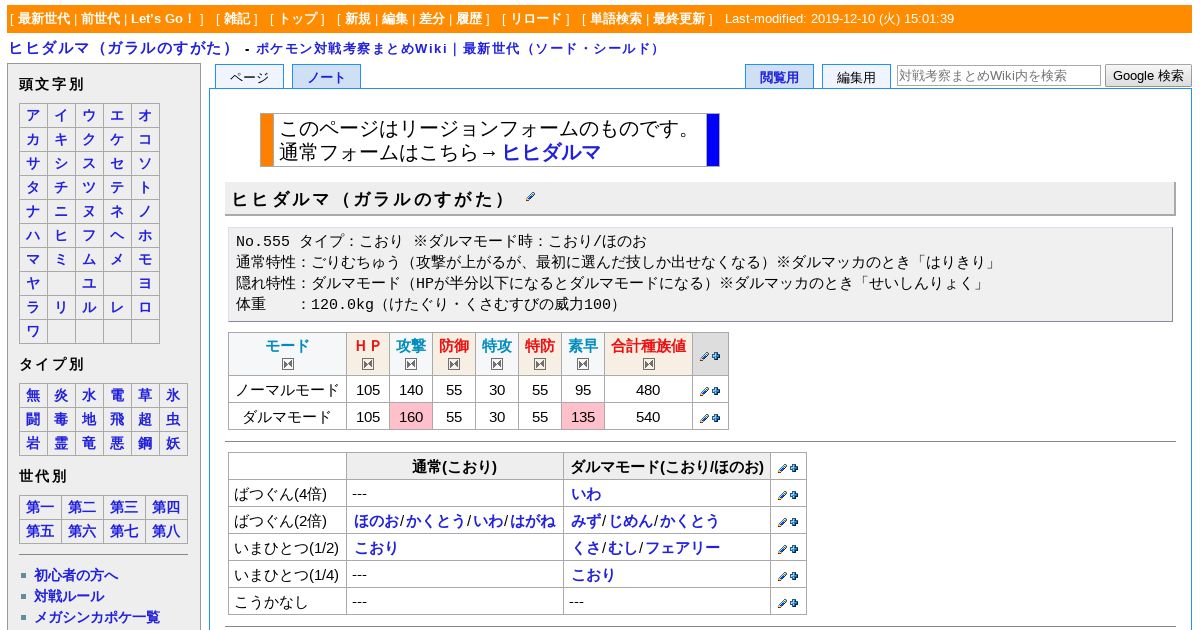The image size is (1200, 630).
Task: Click the sort icon under 素早
Action: tap(583, 364)
